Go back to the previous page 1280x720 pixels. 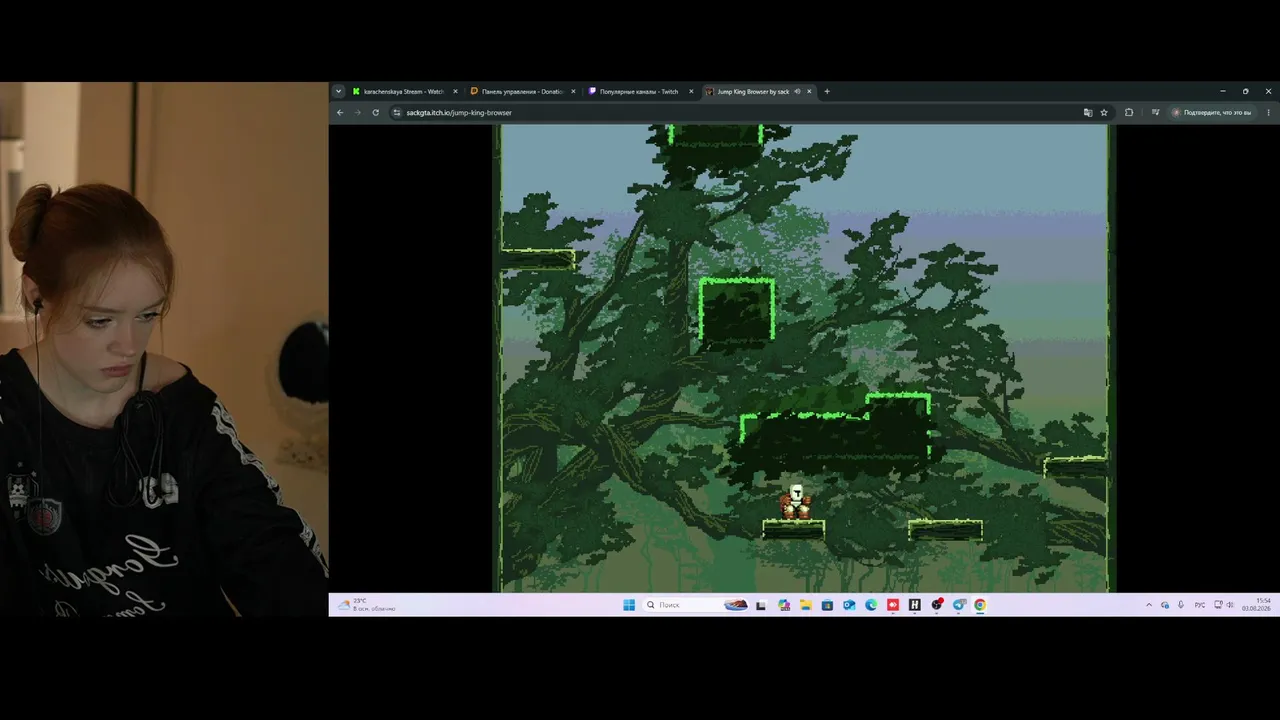pos(340,112)
